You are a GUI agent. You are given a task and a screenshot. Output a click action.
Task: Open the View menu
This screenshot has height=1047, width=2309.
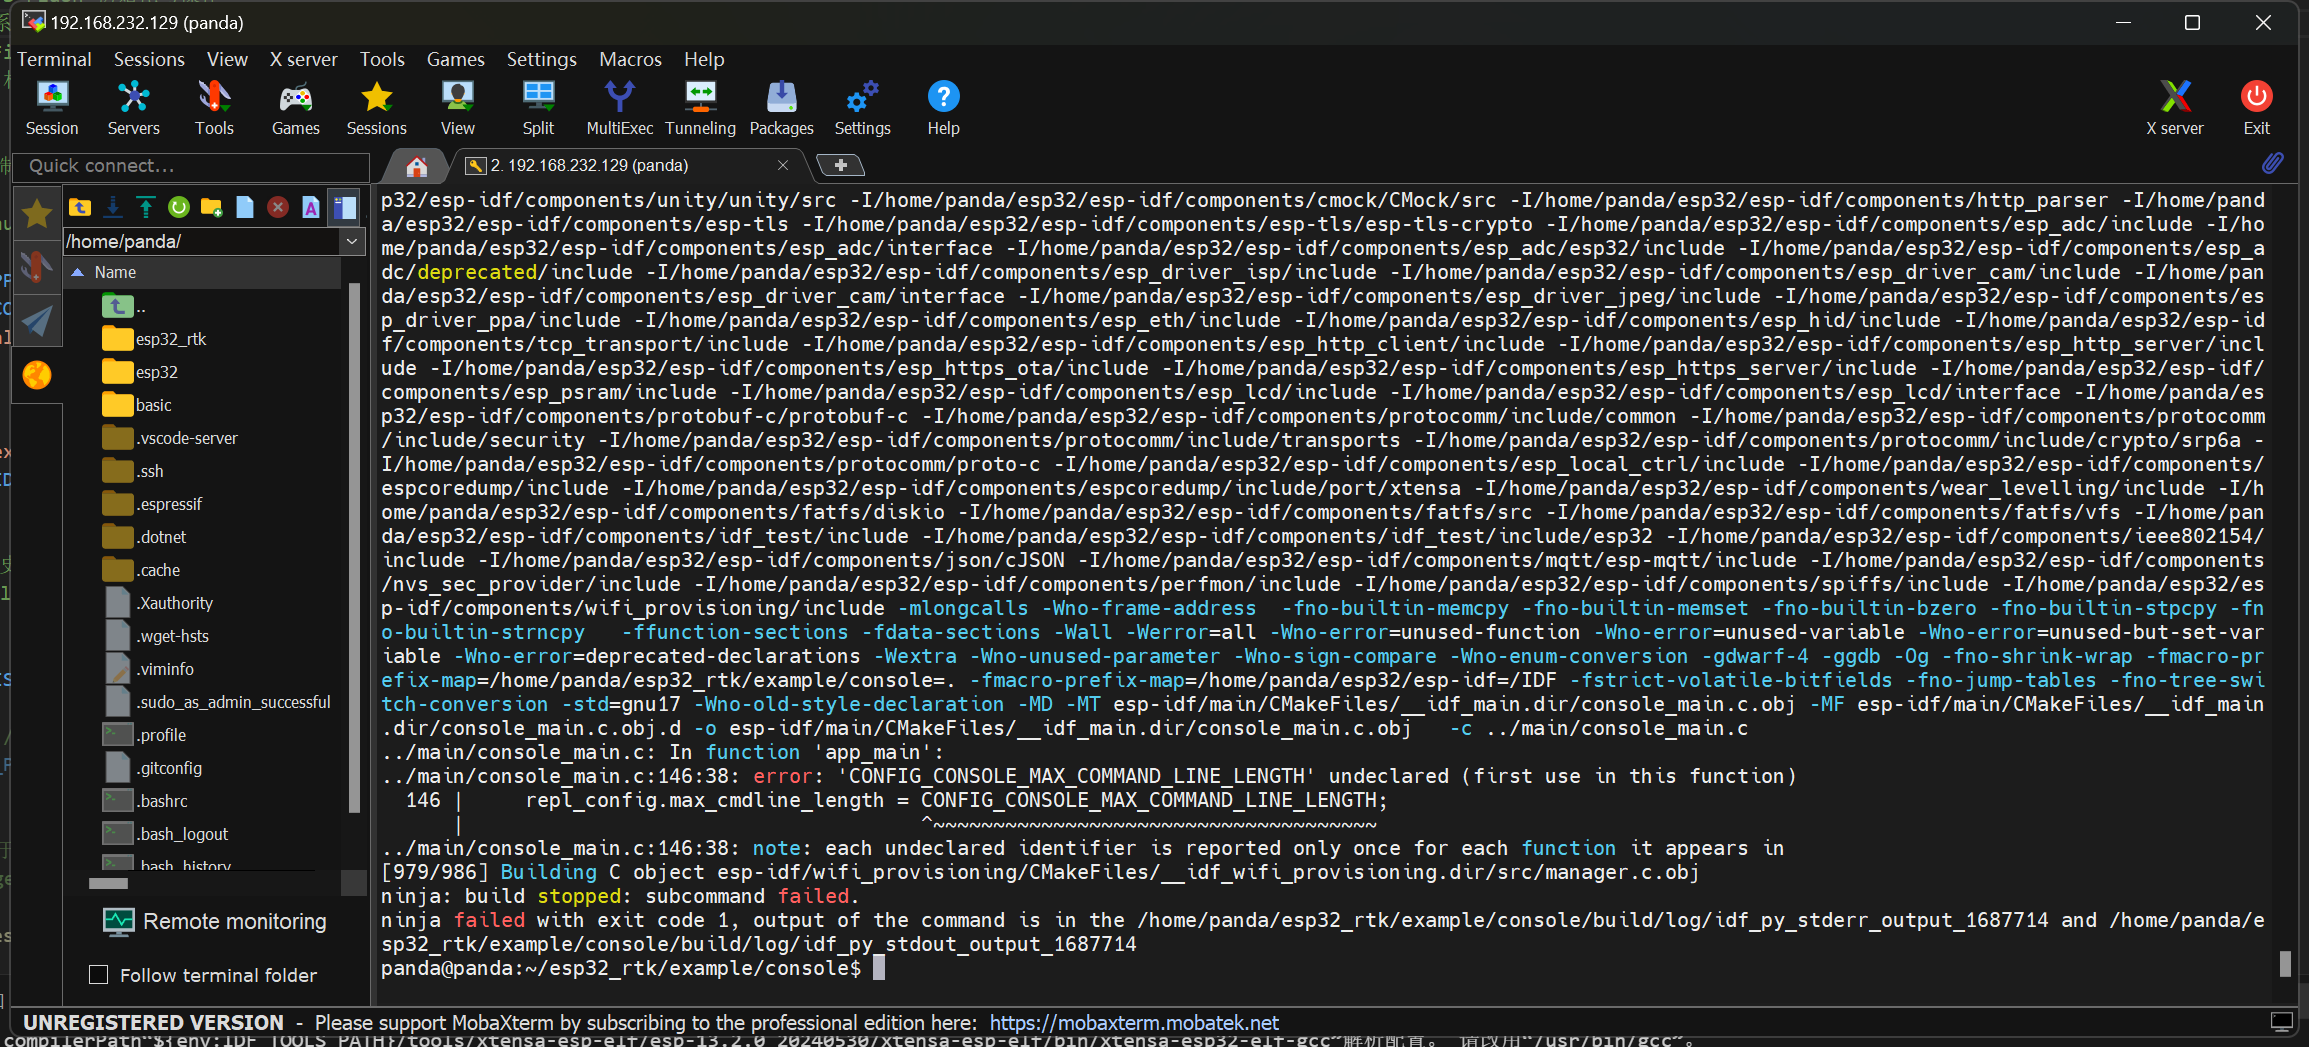click(x=227, y=59)
